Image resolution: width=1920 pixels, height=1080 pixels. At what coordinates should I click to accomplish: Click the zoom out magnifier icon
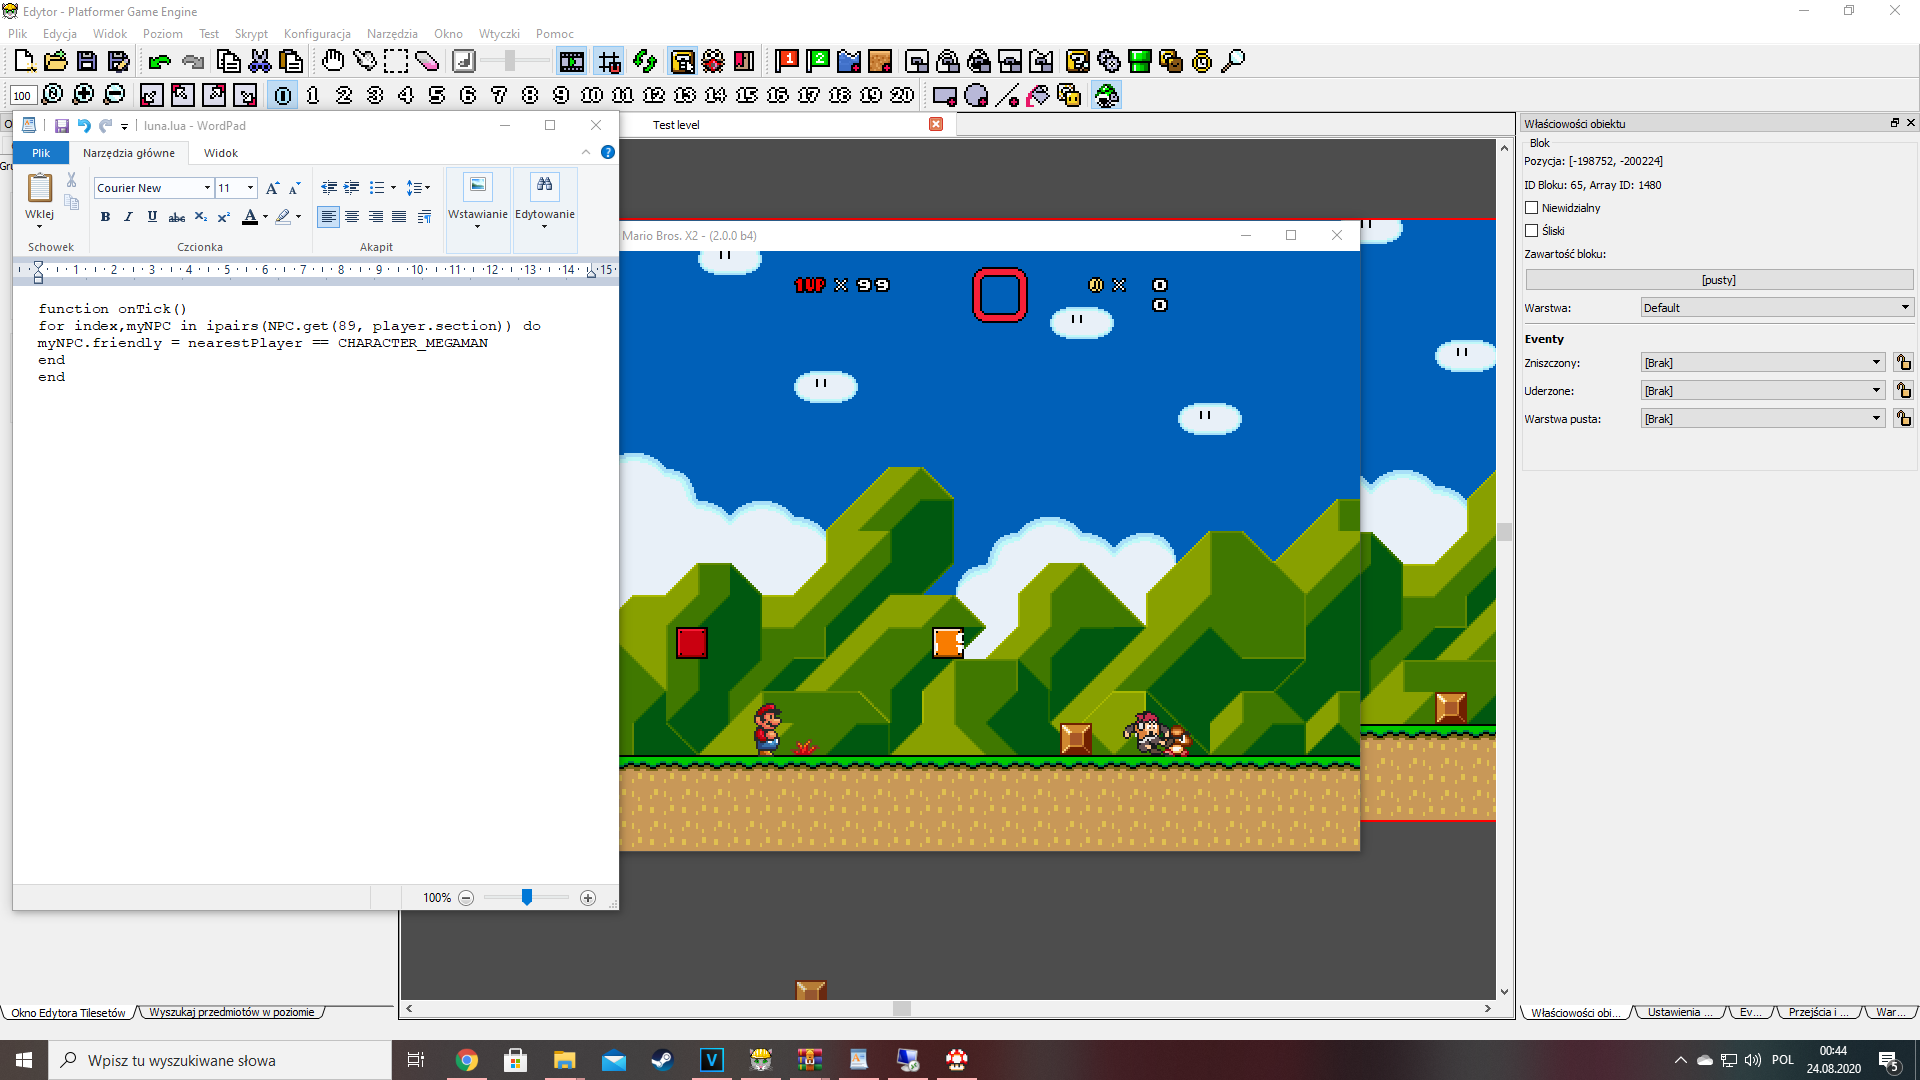[x=115, y=95]
